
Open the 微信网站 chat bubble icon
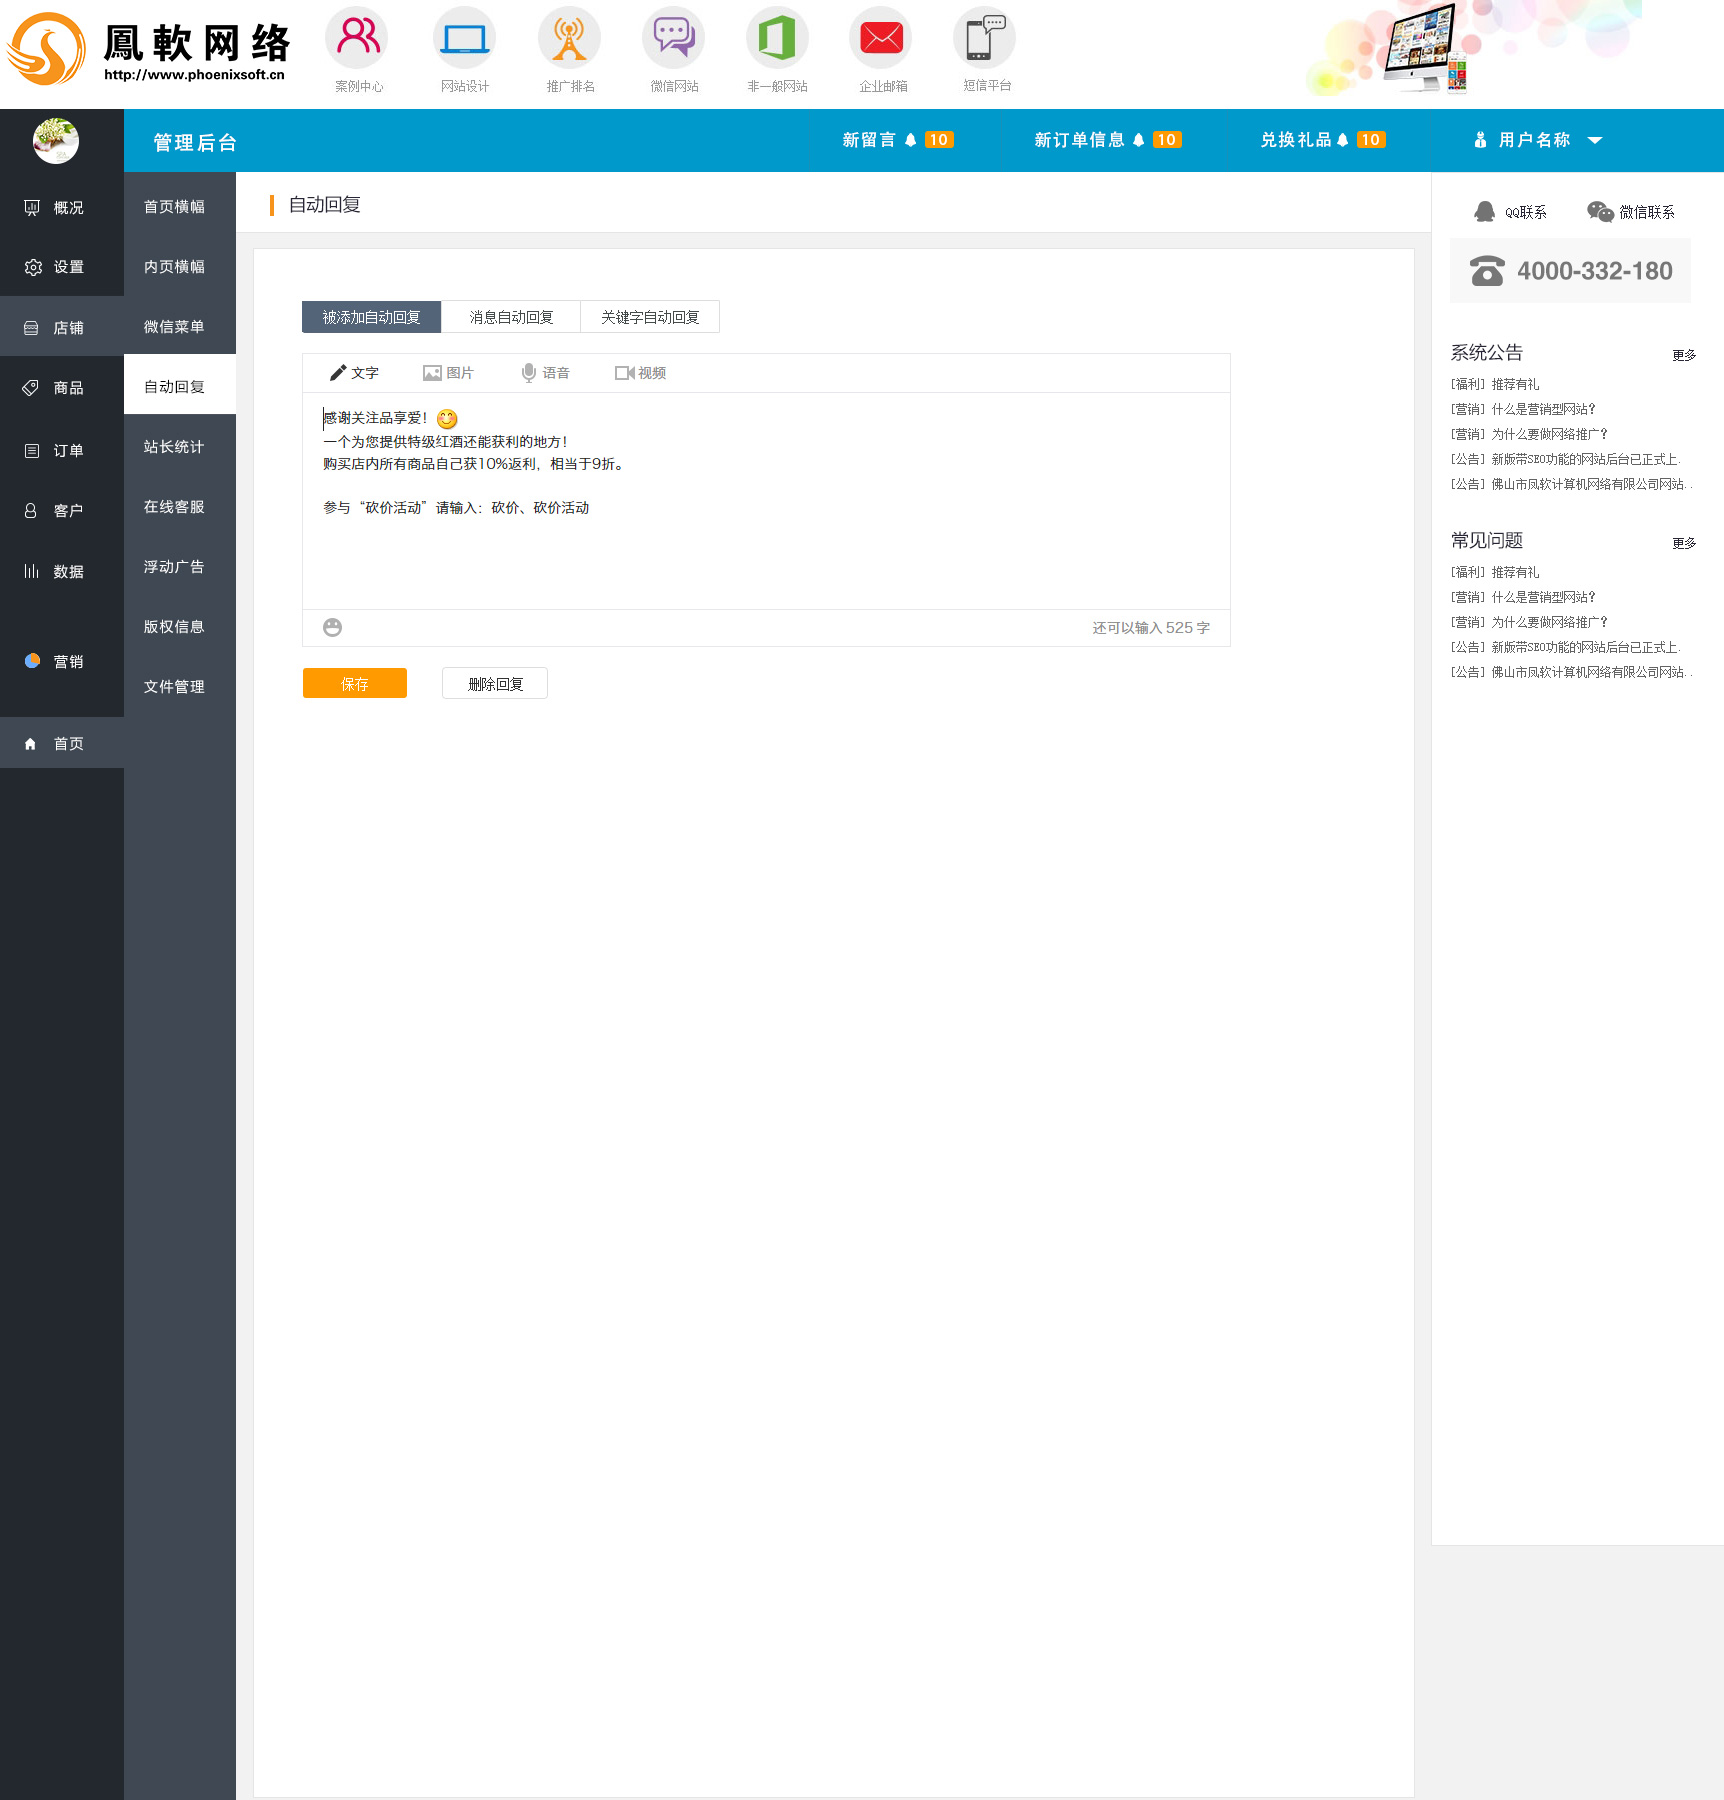[673, 38]
